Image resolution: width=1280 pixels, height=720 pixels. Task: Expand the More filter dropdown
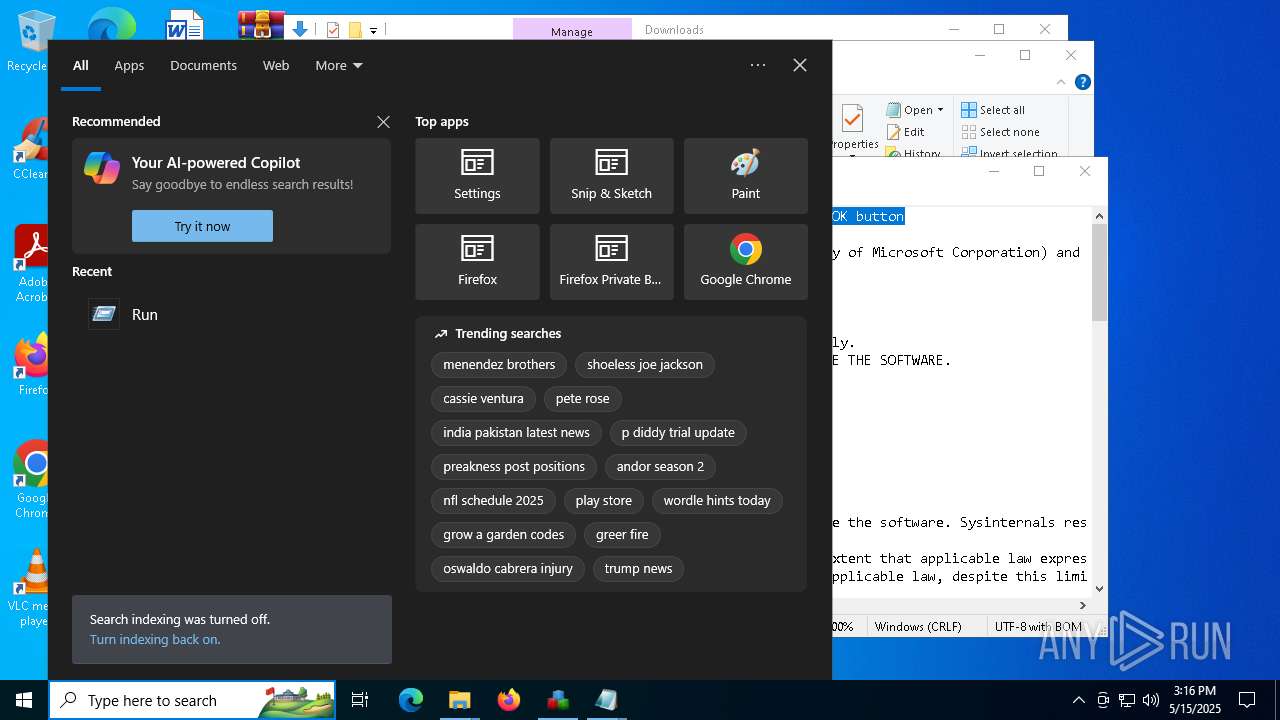tap(339, 65)
